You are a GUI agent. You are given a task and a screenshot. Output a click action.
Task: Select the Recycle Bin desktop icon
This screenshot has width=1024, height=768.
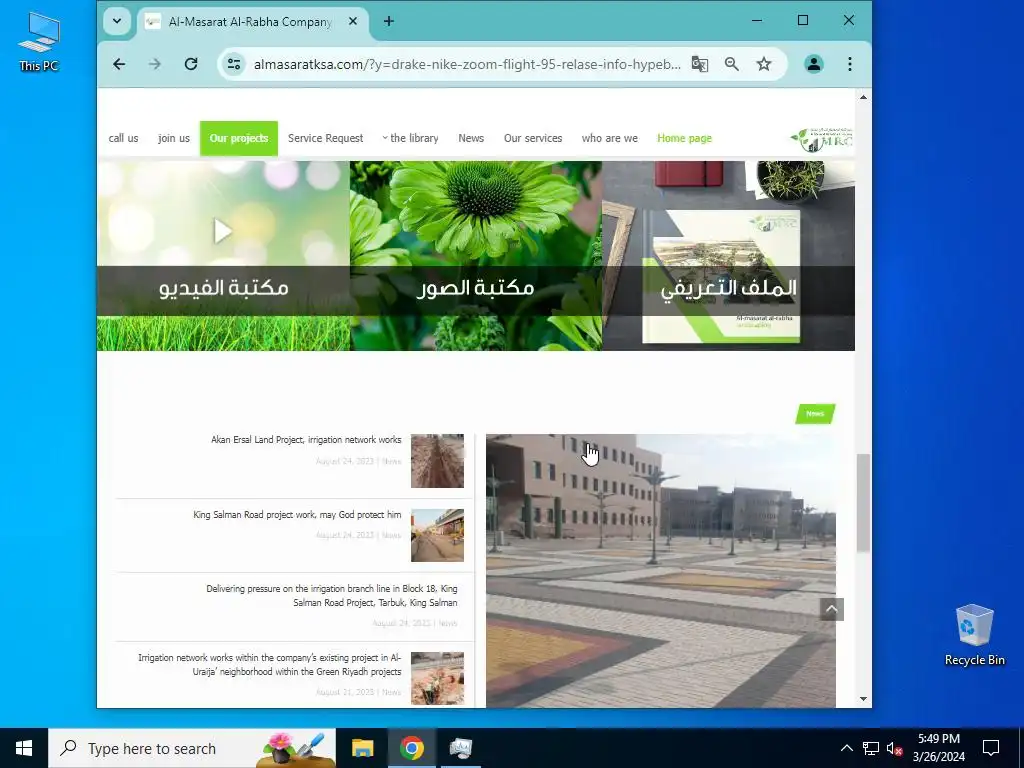pos(974,635)
